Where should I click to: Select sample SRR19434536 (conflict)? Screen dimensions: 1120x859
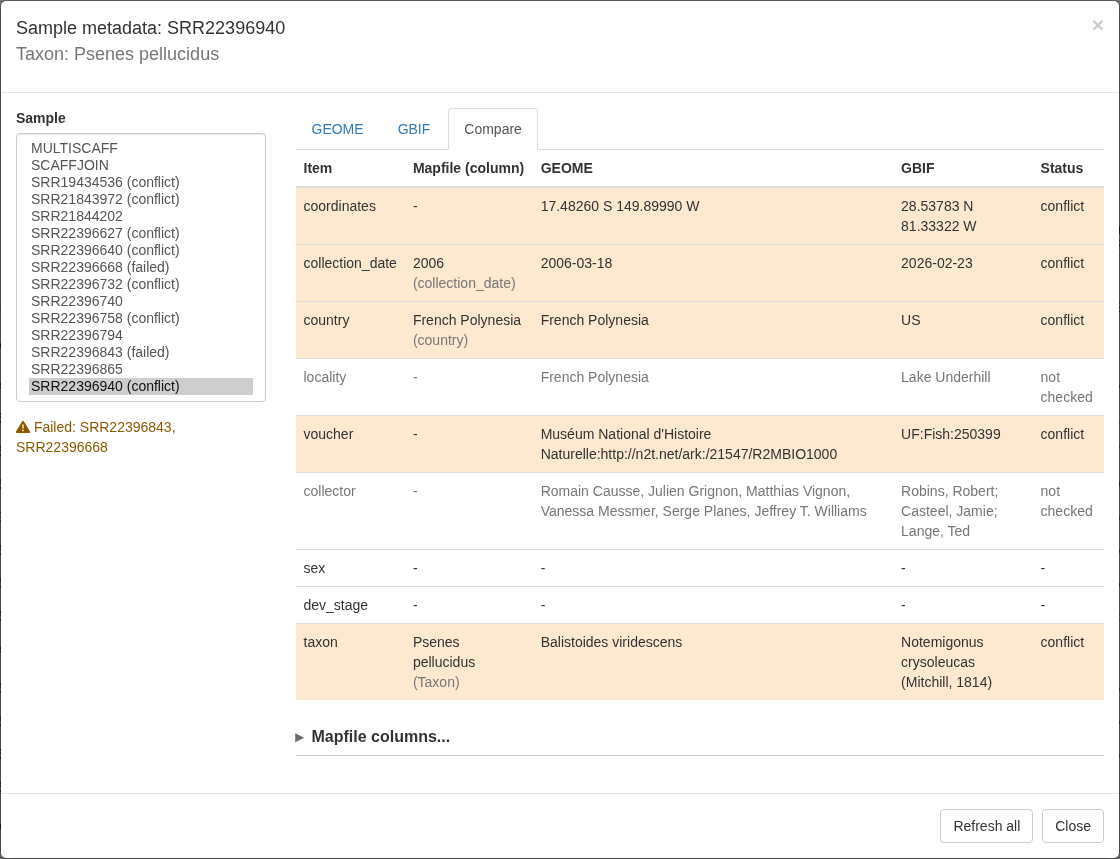(x=141, y=182)
